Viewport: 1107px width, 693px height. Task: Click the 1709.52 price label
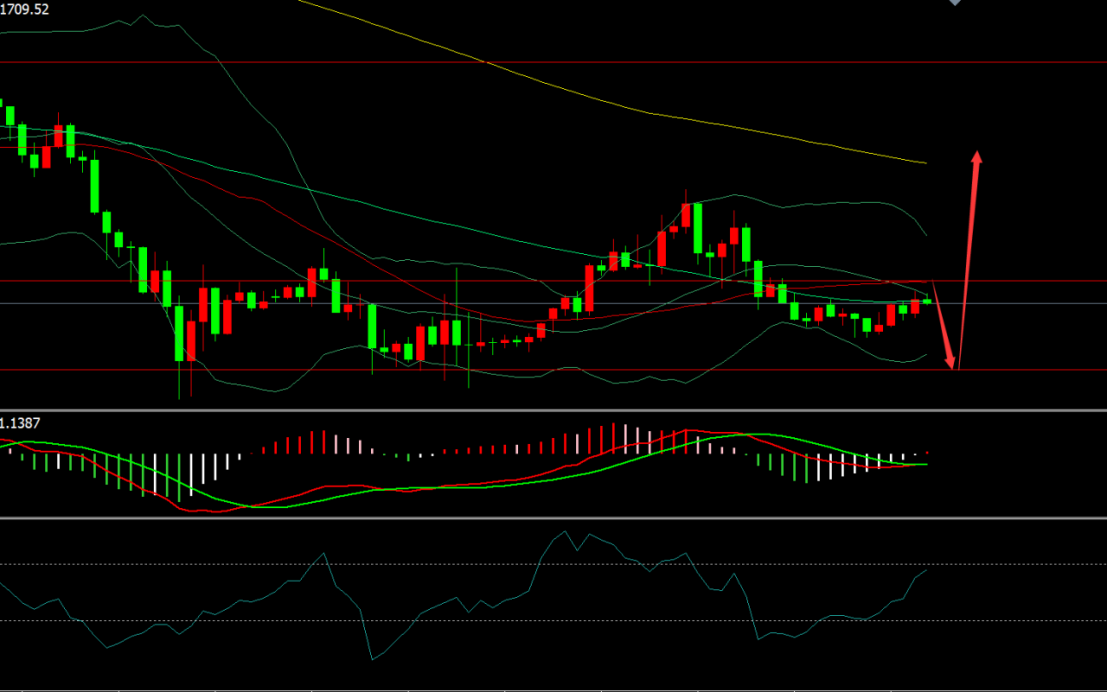tap(25, 9)
